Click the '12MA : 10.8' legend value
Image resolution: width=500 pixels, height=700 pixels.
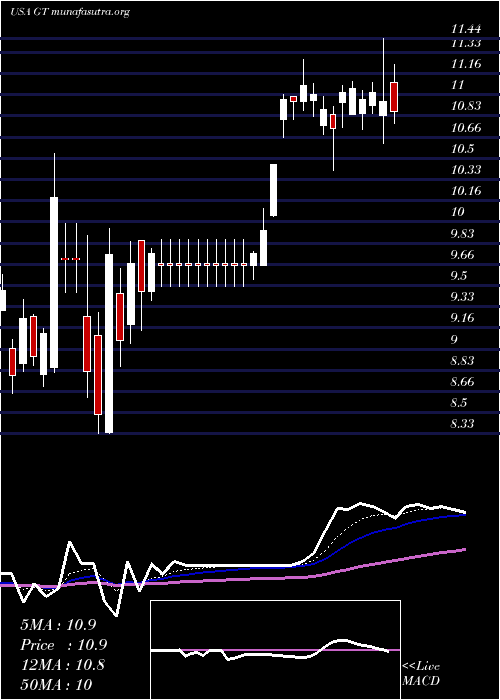click(62, 665)
